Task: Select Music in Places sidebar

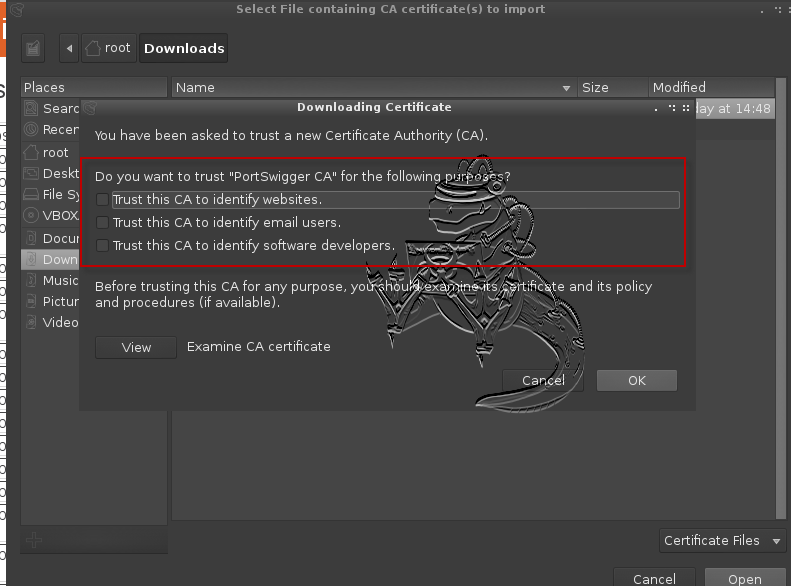Action: (x=51, y=280)
